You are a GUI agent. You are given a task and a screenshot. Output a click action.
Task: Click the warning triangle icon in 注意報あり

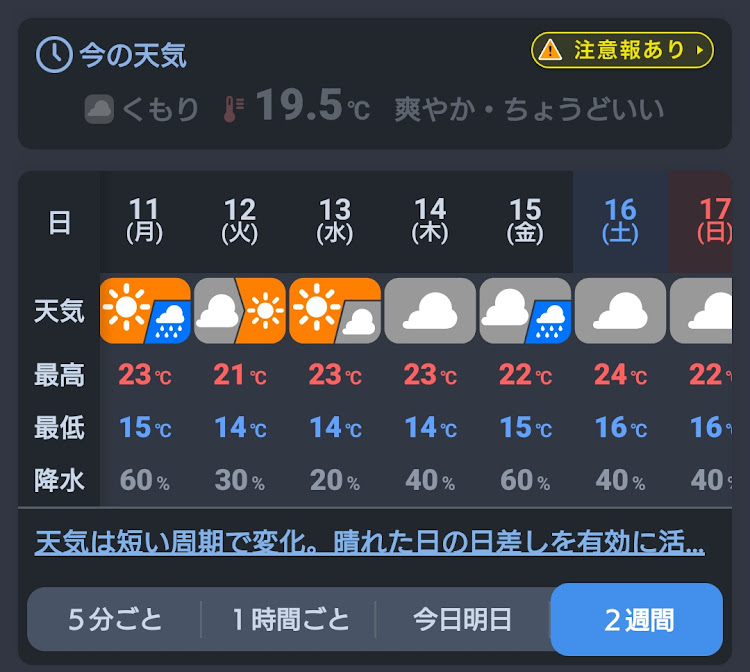pos(550,50)
